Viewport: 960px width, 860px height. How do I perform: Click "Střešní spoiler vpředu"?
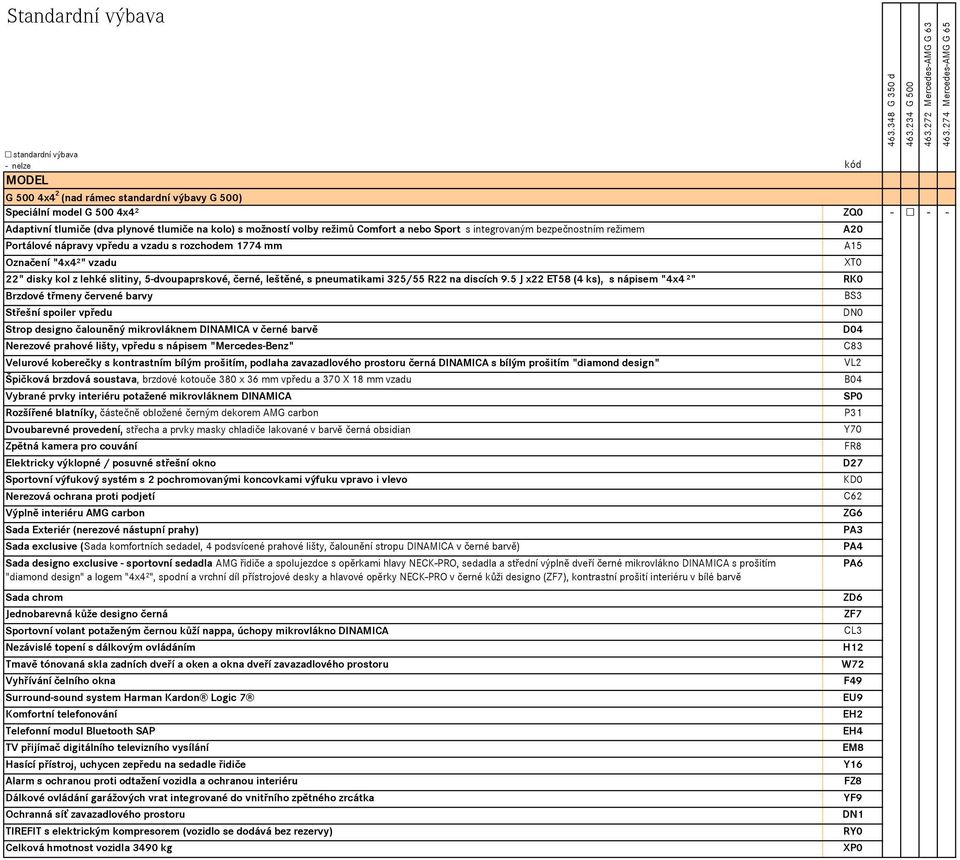click(59, 313)
